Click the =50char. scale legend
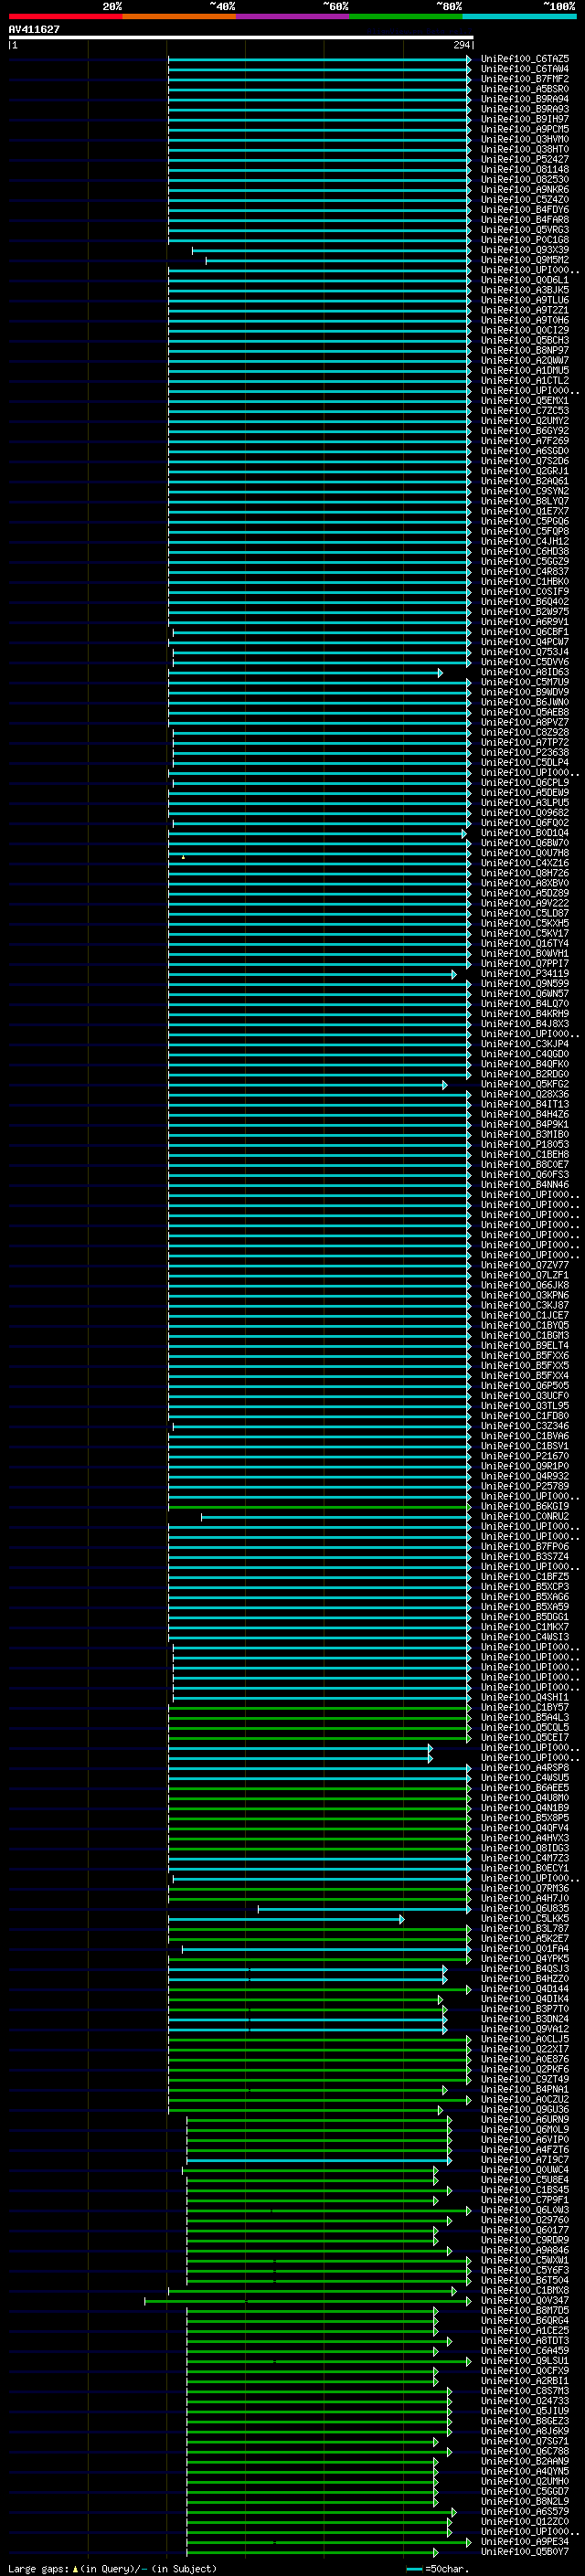This screenshot has width=585, height=2576. pyautogui.click(x=437, y=2568)
